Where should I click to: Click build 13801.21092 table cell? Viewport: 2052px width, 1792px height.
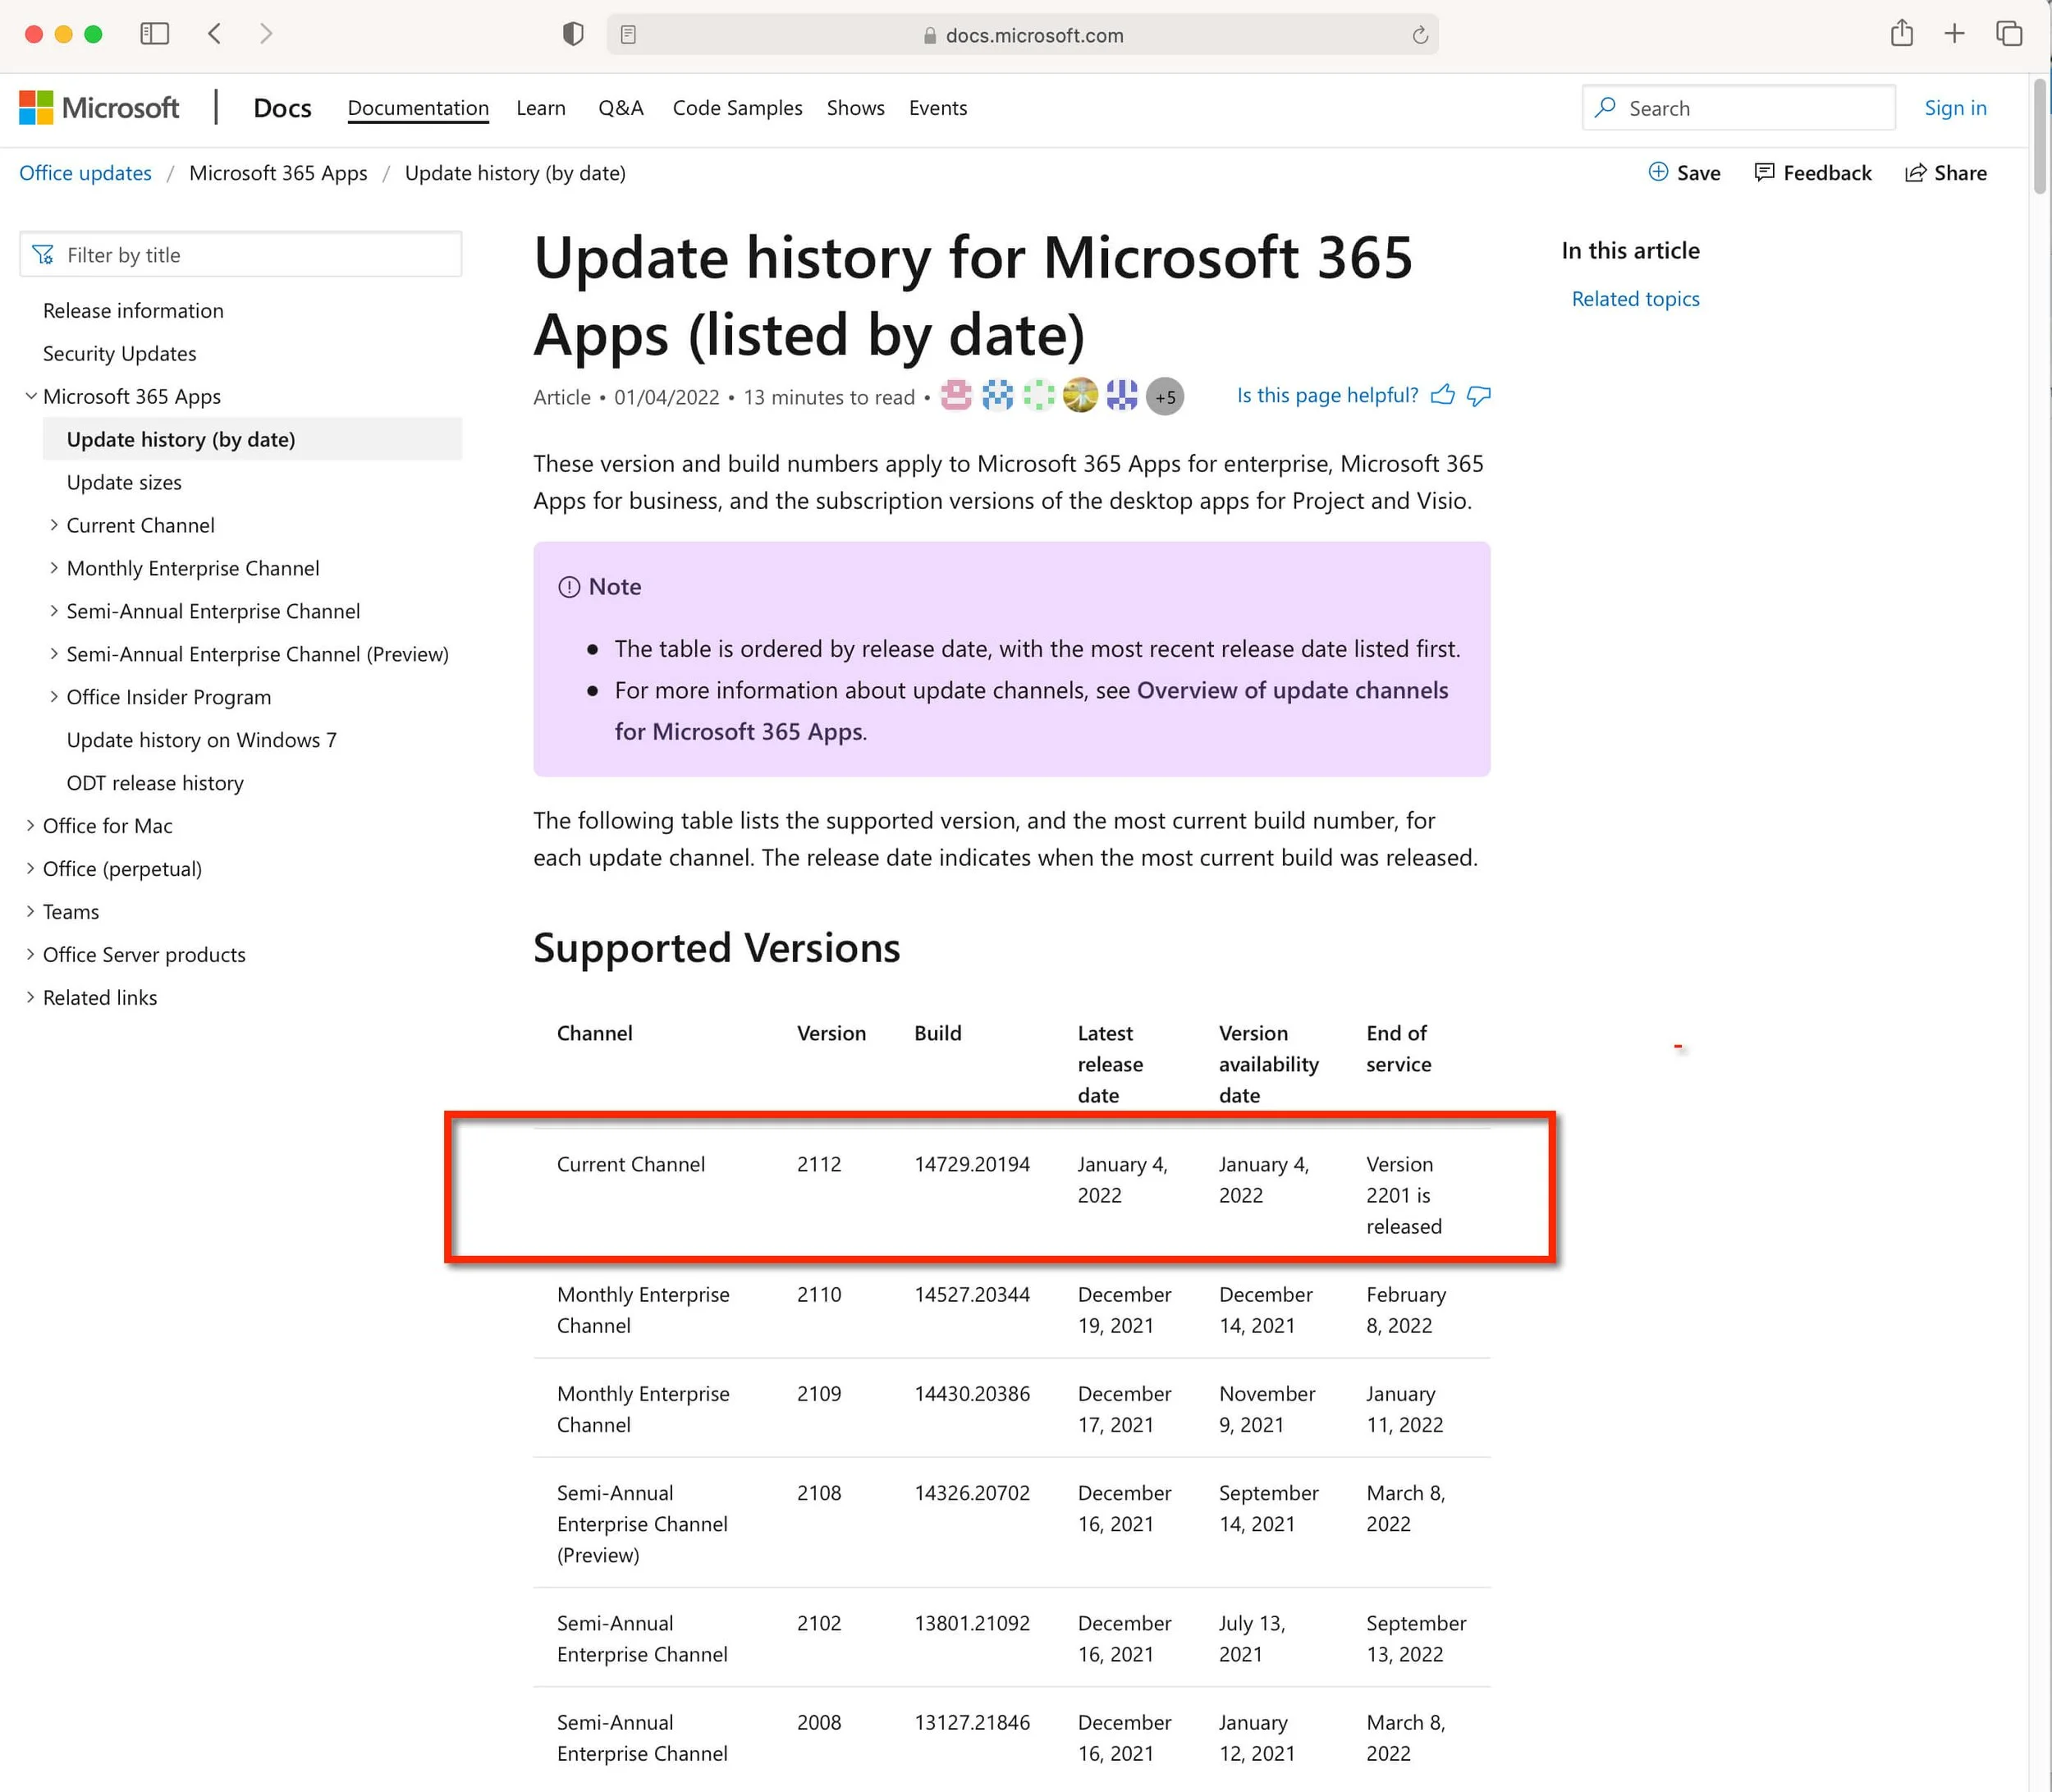[x=971, y=1623]
